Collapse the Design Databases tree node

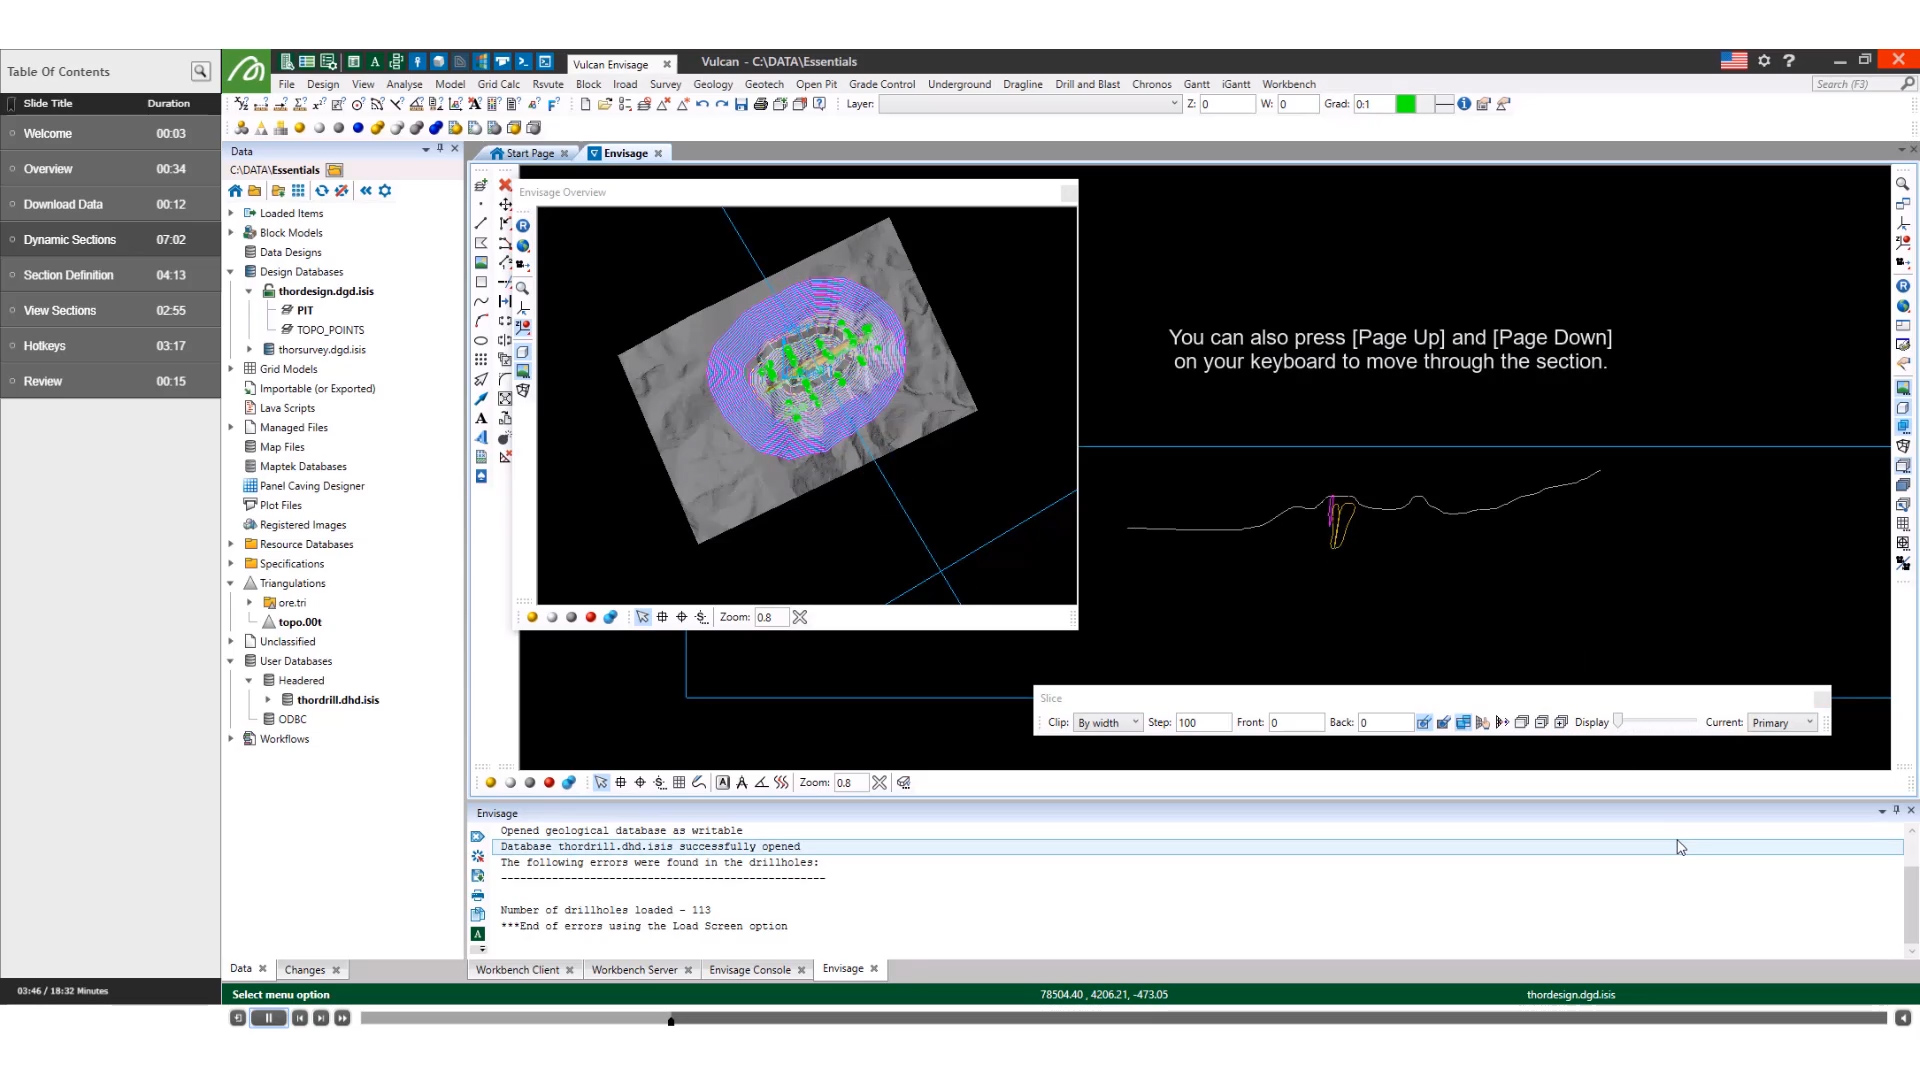click(230, 272)
